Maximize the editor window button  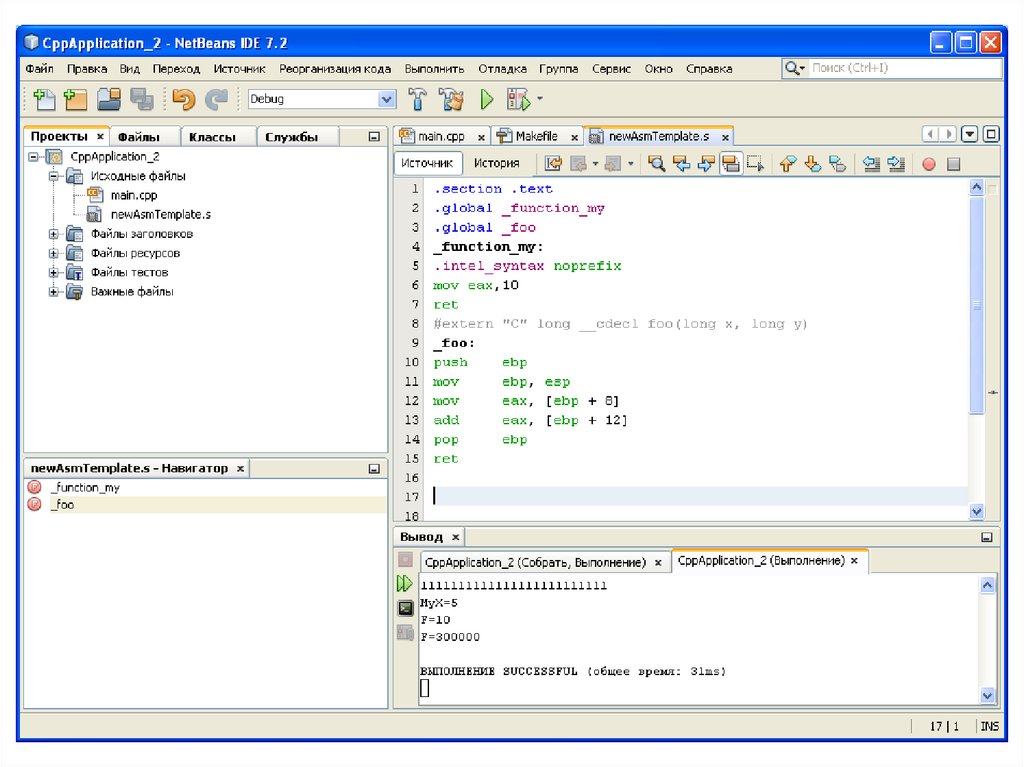pyautogui.click(x=991, y=135)
